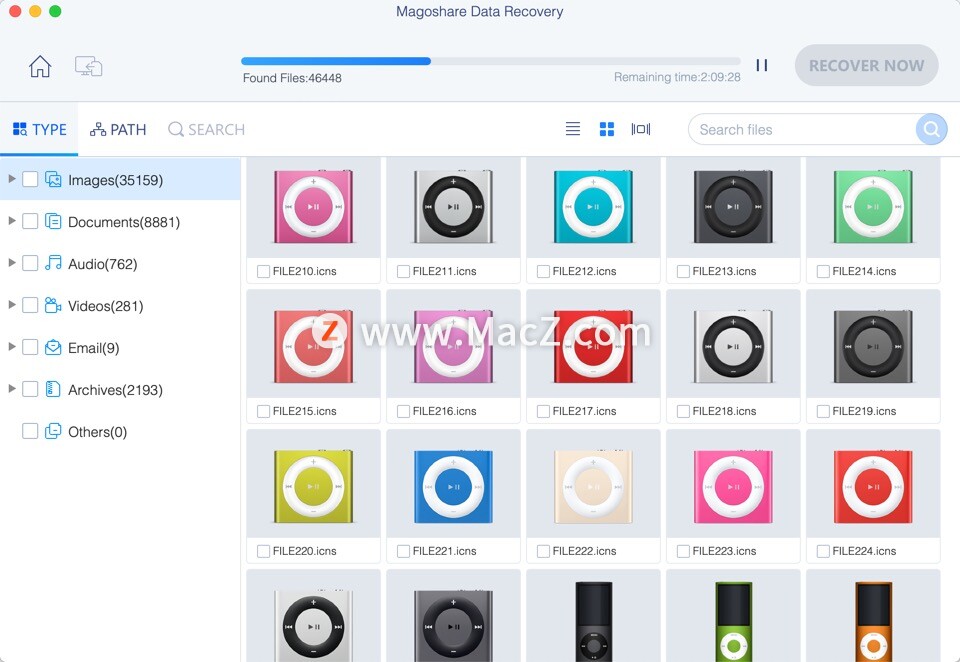
Task: Click the Remaining time:2:09:28 text
Action: pos(677,77)
